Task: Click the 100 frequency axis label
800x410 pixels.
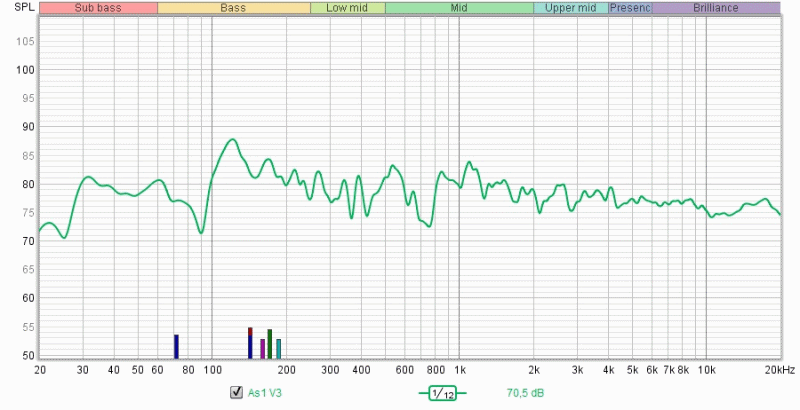Action: (x=212, y=370)
